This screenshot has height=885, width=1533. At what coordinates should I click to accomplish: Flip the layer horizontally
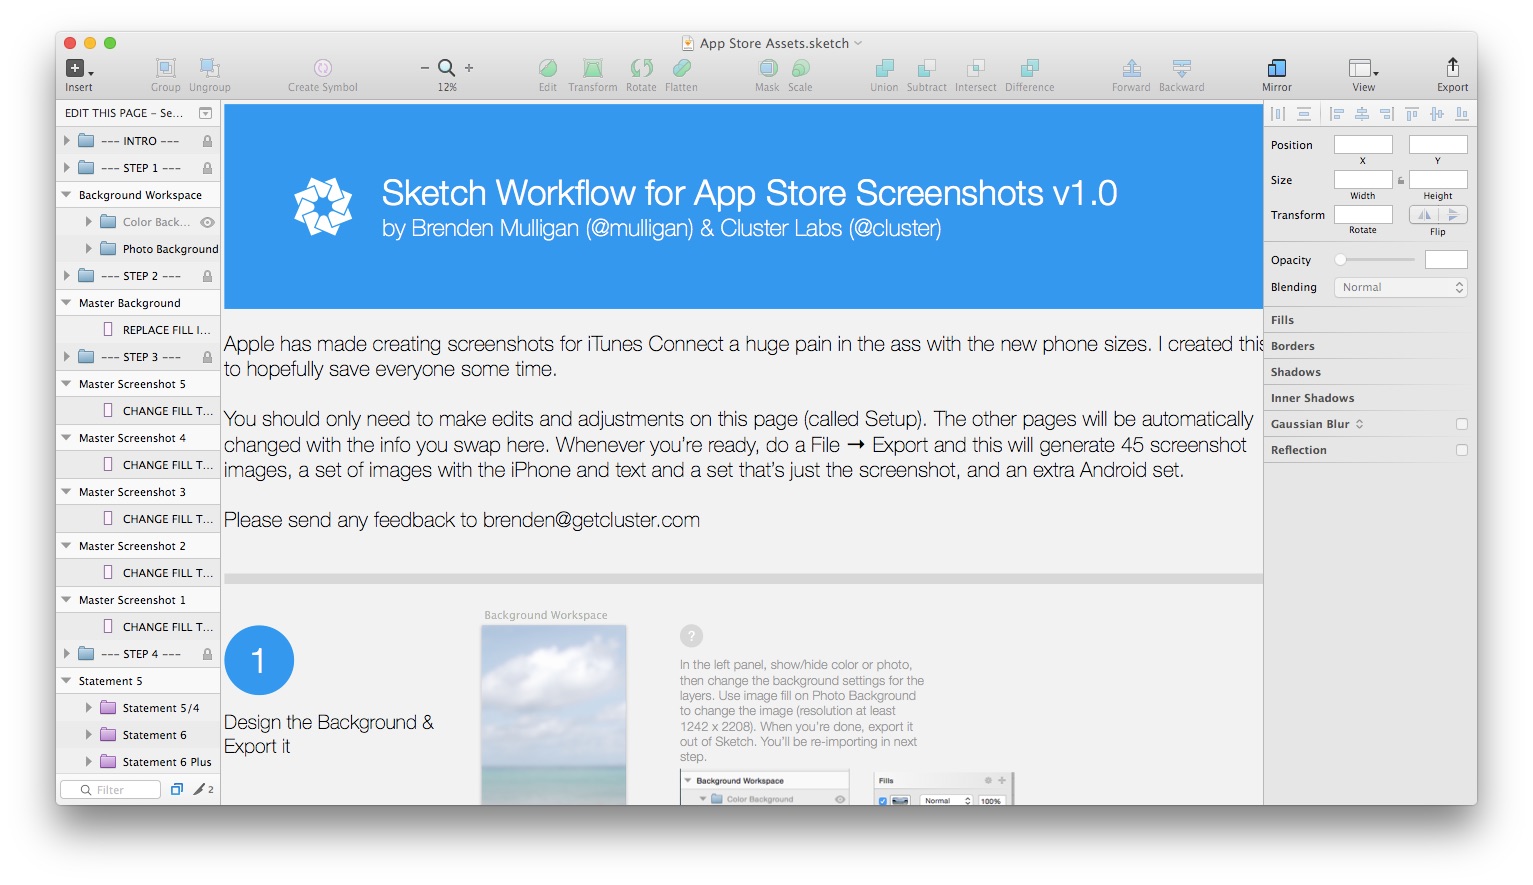tap(1424, 215)
